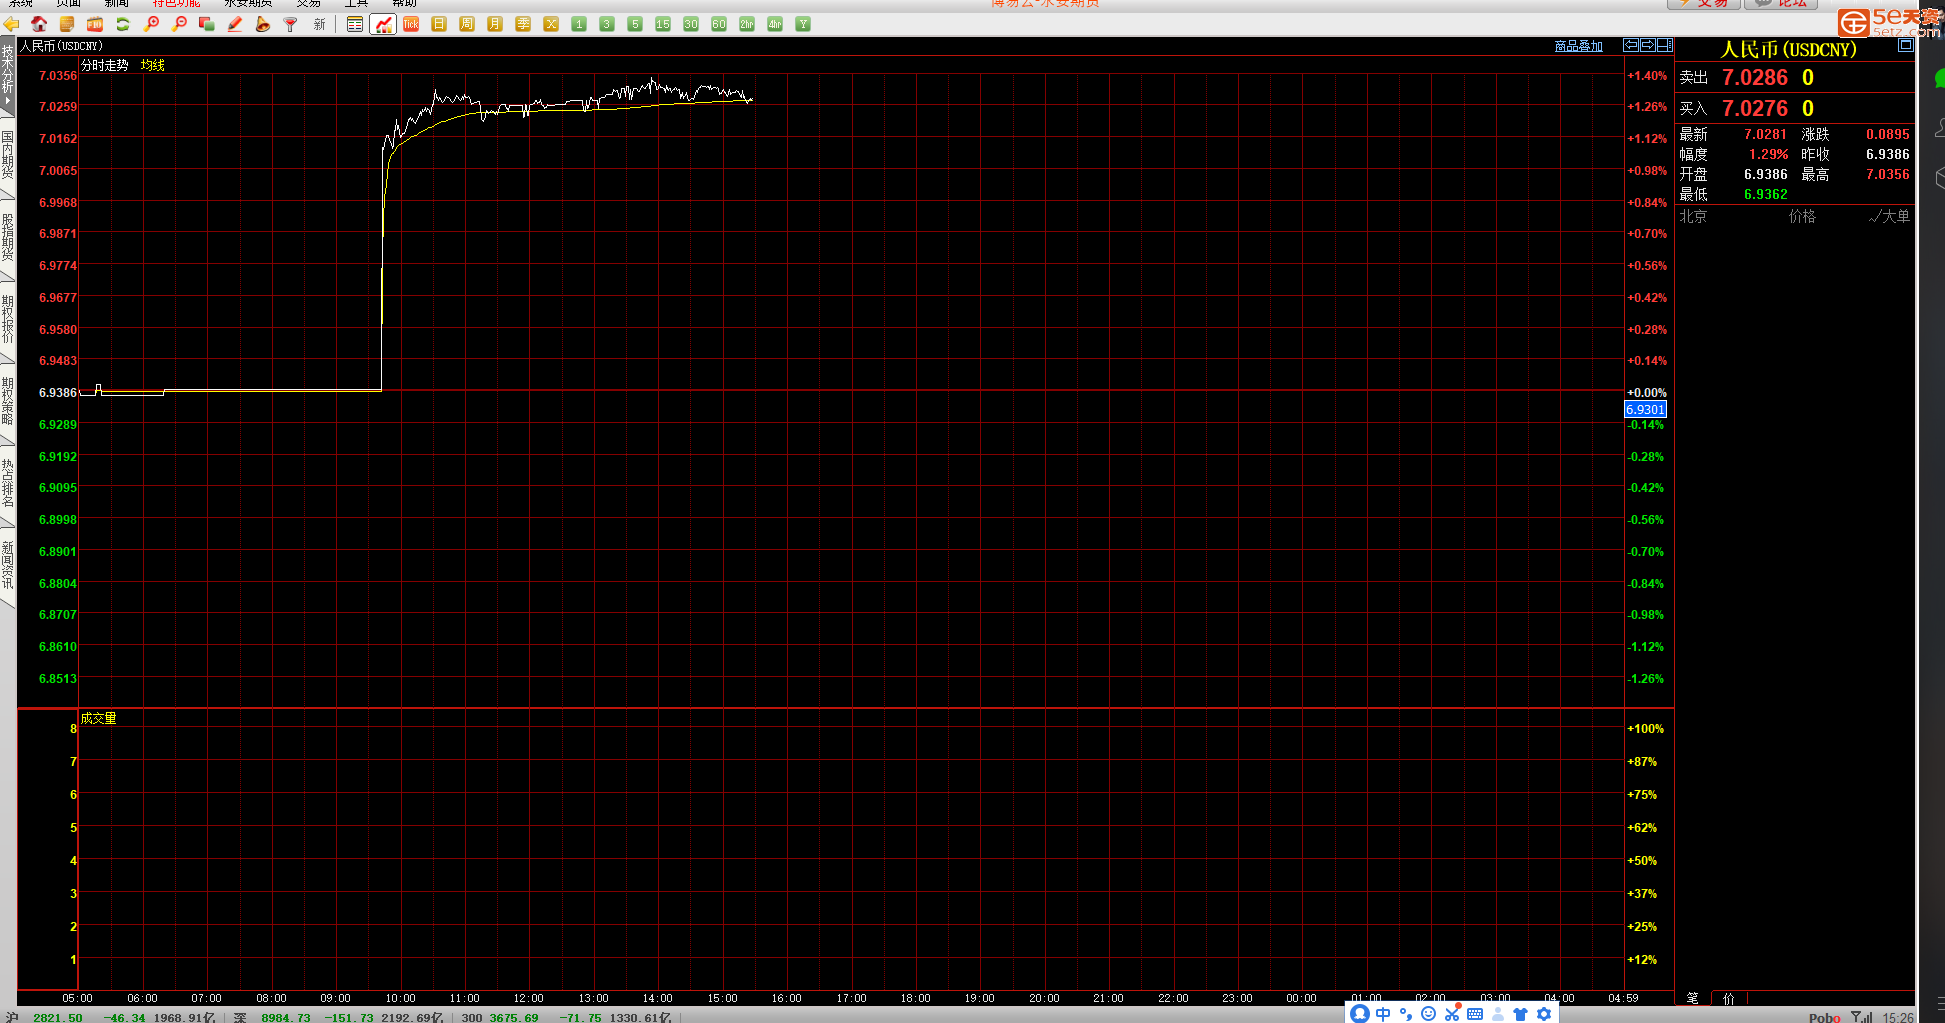Click the yellow back arrow icon
Image resolution: width=1945 pixels, height=1023 pixels.
pos(12,24)
